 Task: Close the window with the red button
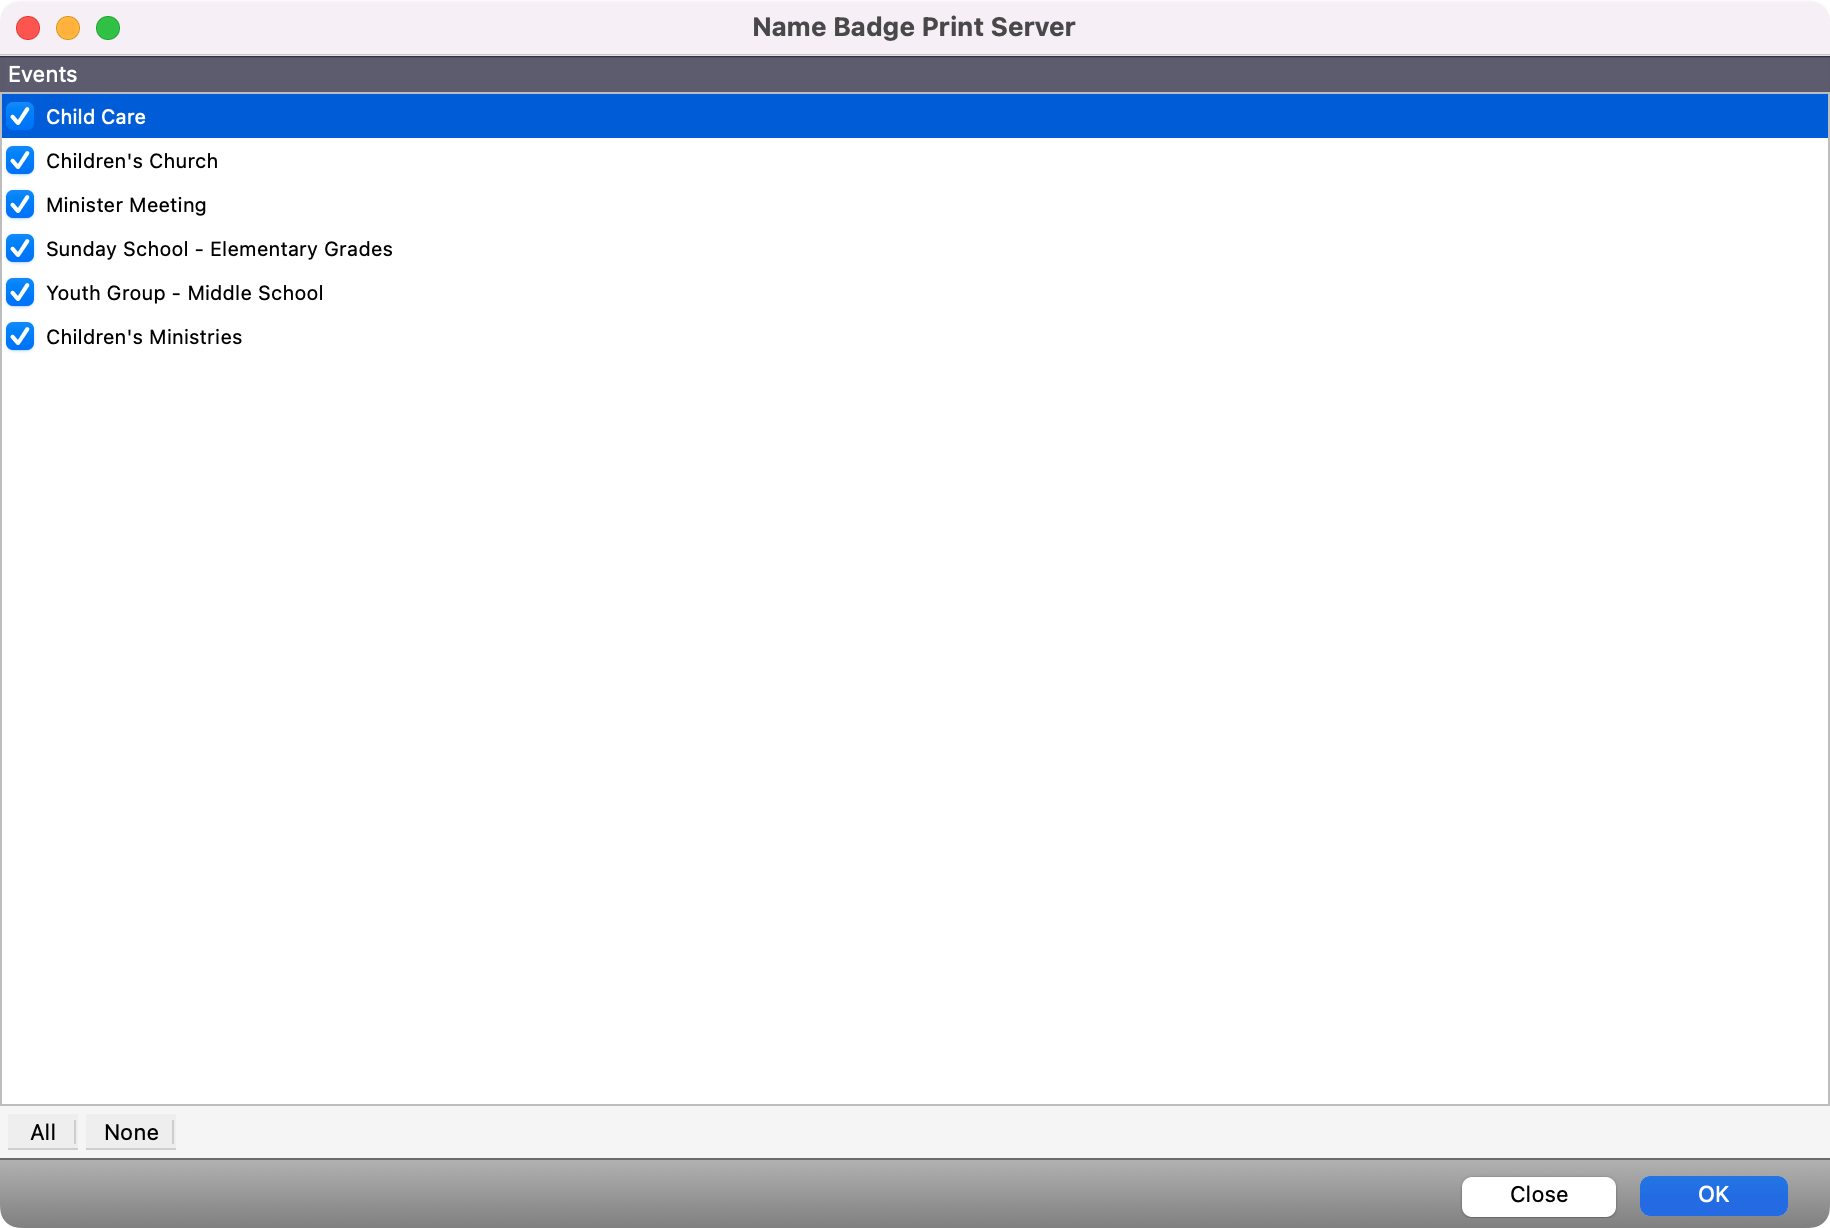pos(28,28)
